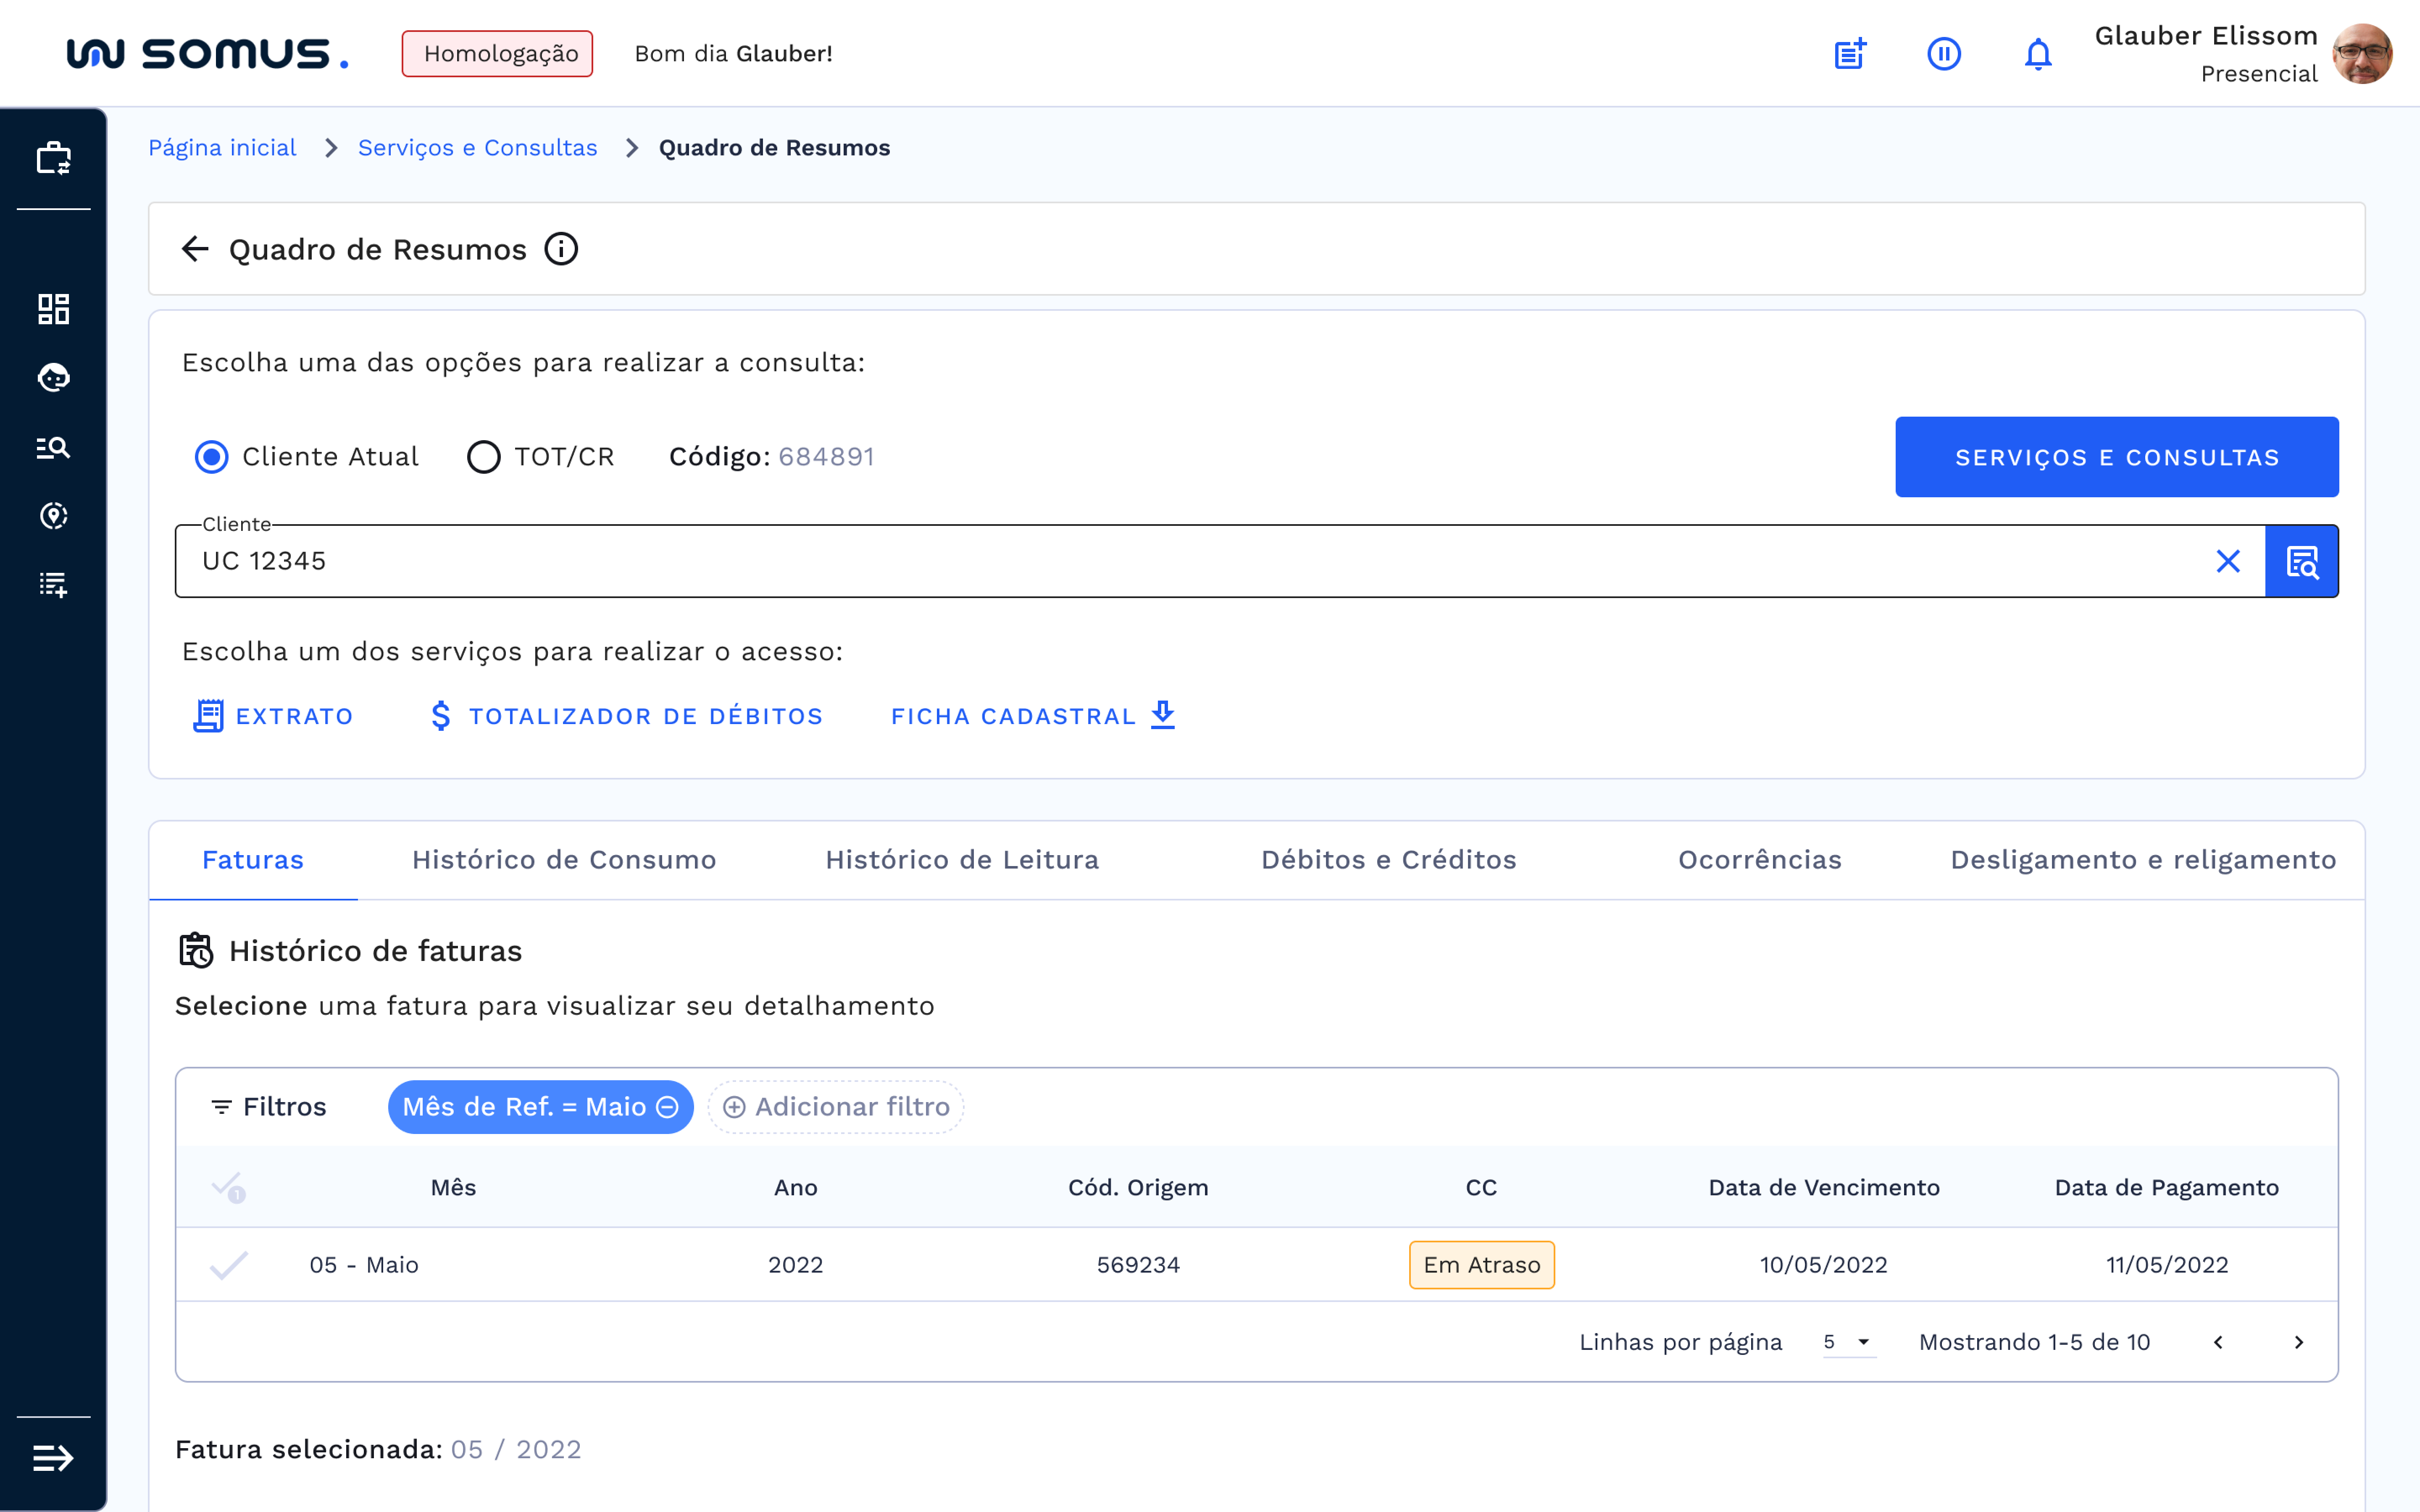Click the client search icon button
The image size is (2420, 1512).
pos(2301,561)
